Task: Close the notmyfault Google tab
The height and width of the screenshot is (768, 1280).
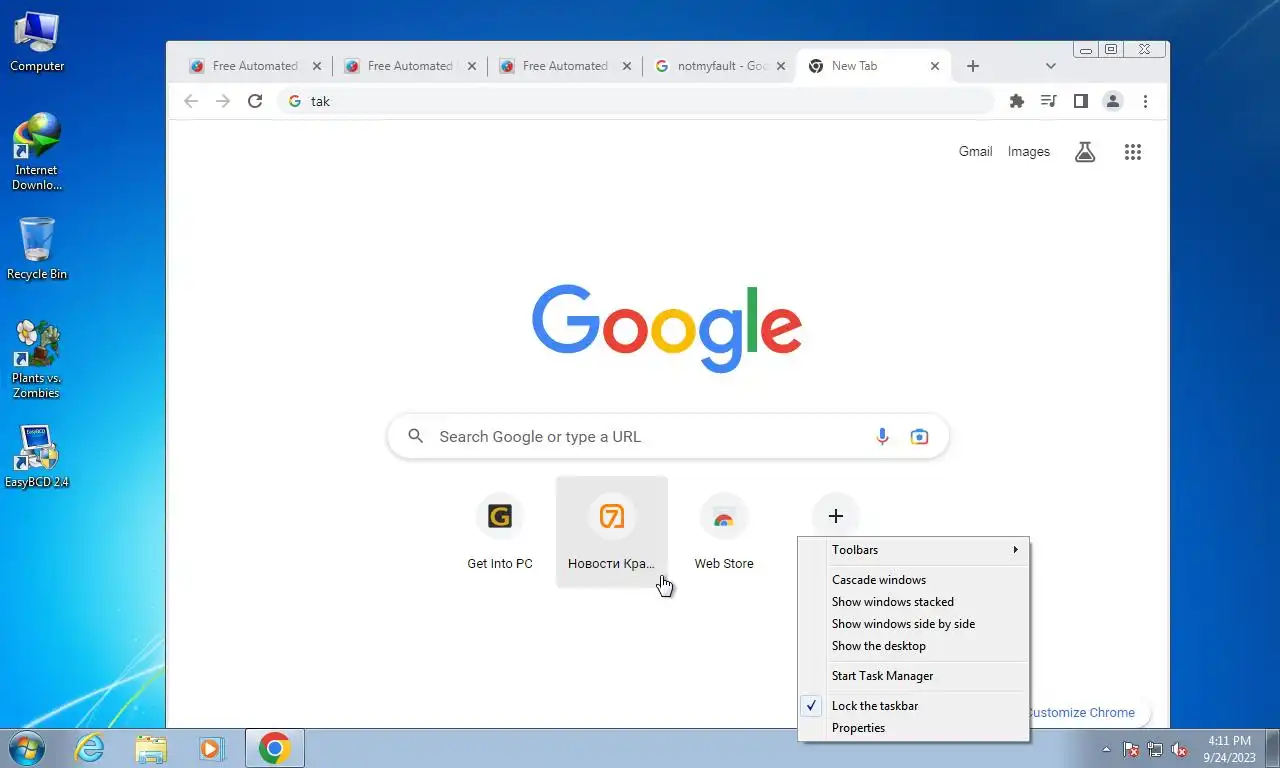Action: 780,66
